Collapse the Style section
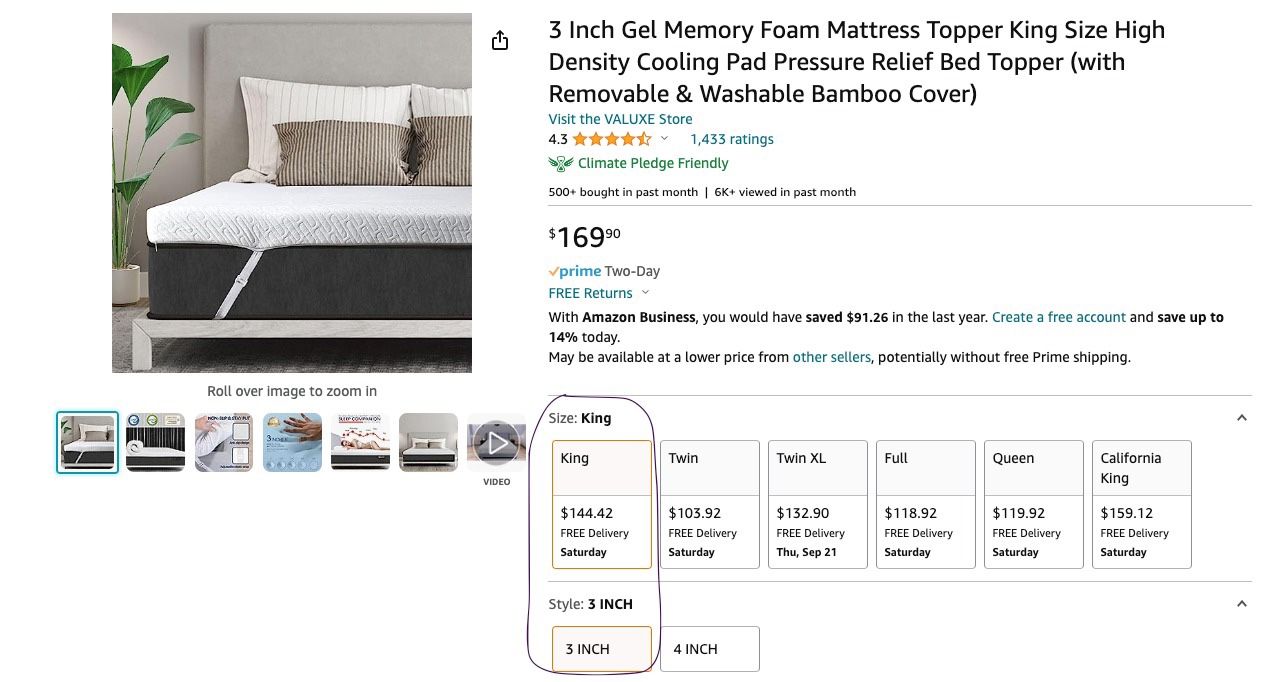Viewport: 1274px width, 682px height. tap(1241, 603)
